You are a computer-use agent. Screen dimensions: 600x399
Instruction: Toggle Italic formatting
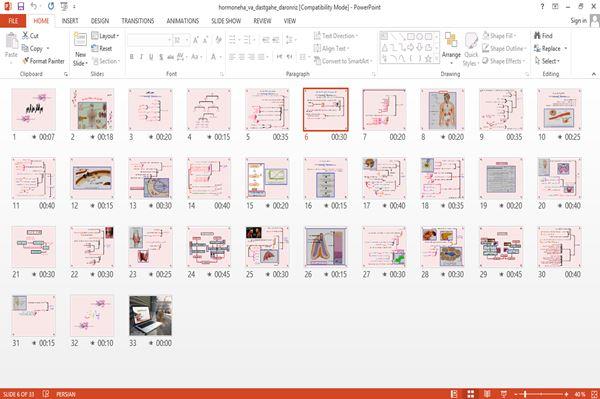(141, 57)
